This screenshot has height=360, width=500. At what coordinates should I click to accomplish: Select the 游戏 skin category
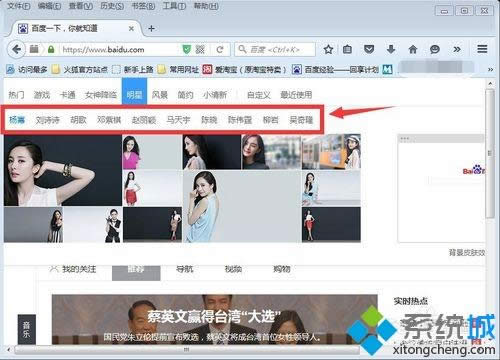[x=42, y=95]
